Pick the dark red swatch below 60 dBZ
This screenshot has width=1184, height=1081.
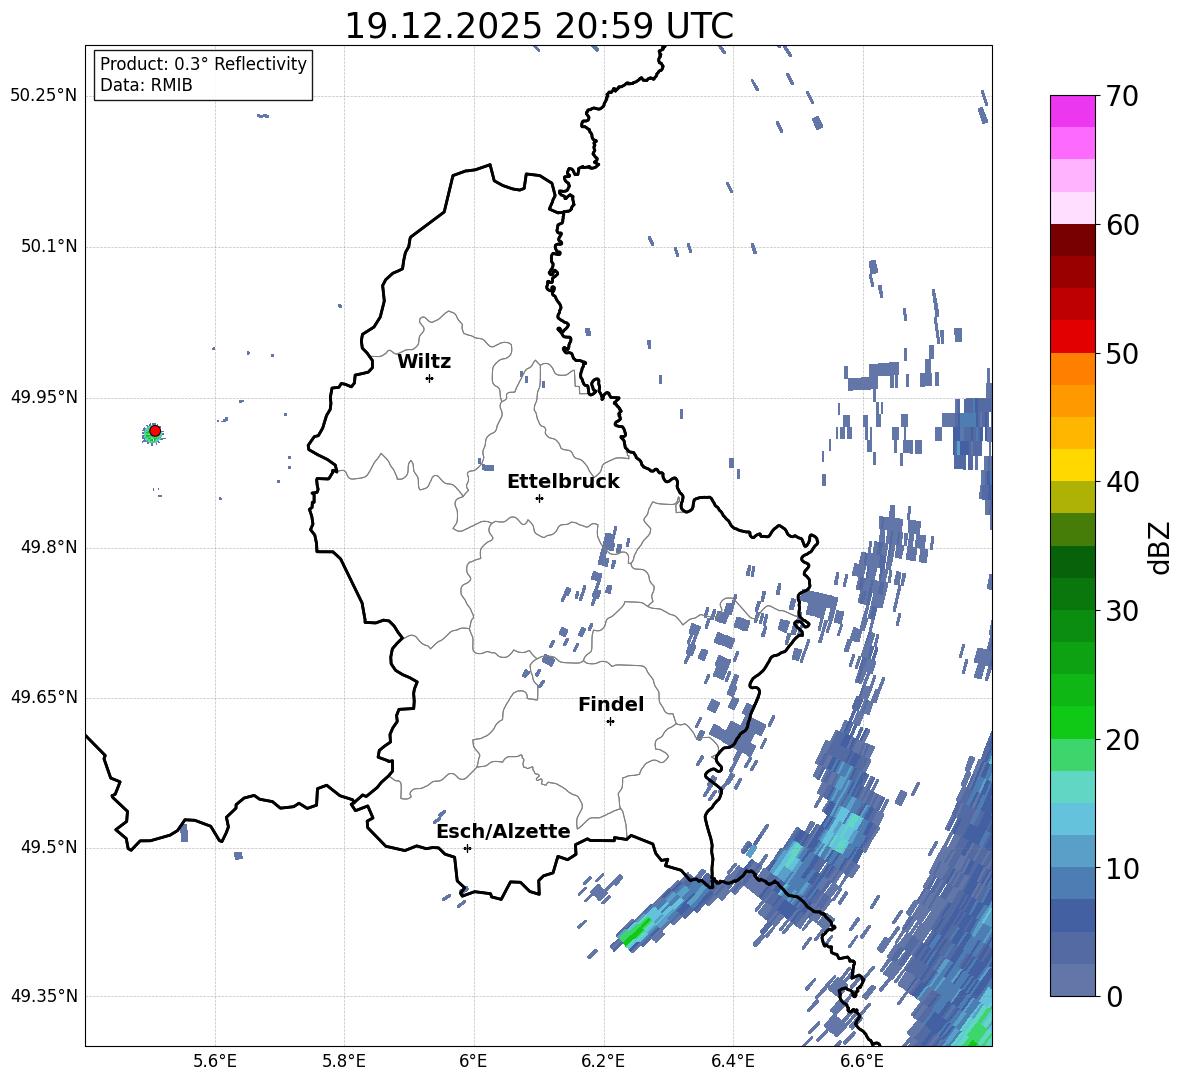[x=1072, y=240]
